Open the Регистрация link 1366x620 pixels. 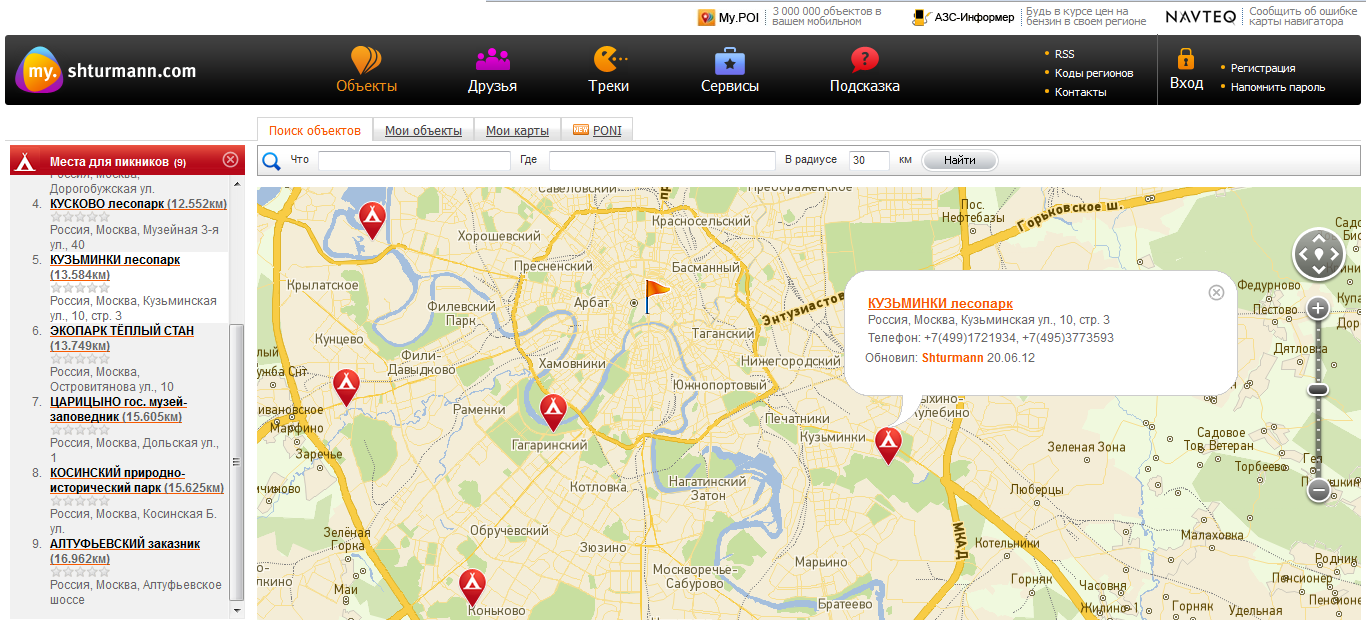click(x=1263, y=68)
